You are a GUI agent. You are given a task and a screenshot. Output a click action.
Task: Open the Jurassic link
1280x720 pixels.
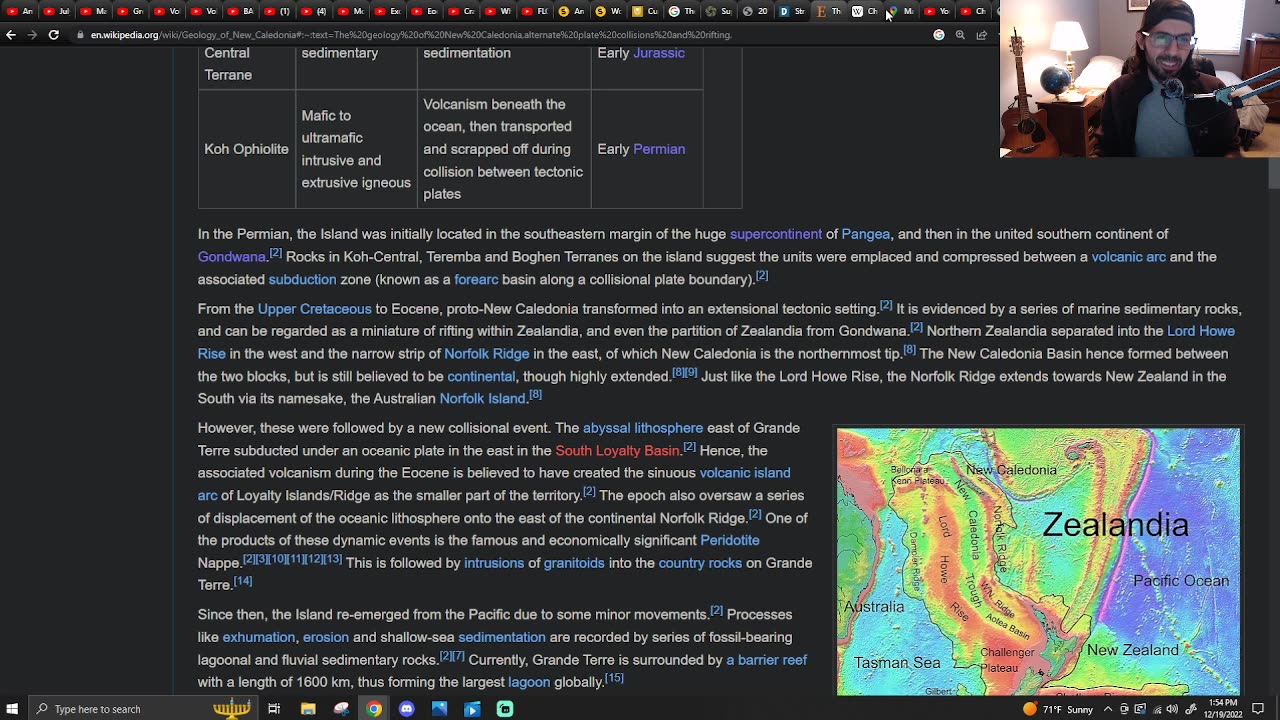tap(659, 53)
